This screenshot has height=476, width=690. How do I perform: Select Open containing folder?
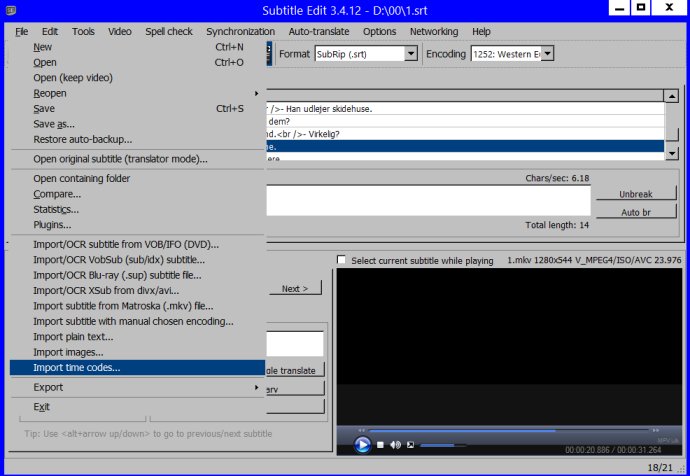[x=137, y=178]
